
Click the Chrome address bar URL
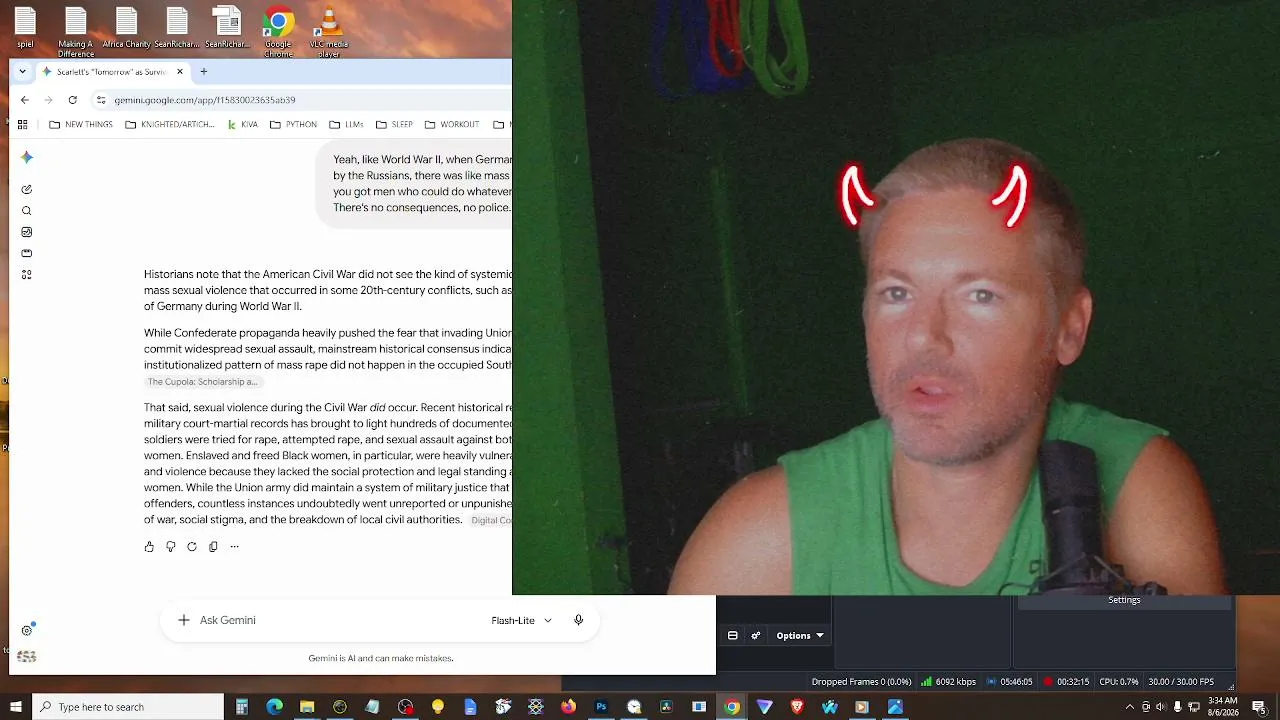tap(205, 100)
